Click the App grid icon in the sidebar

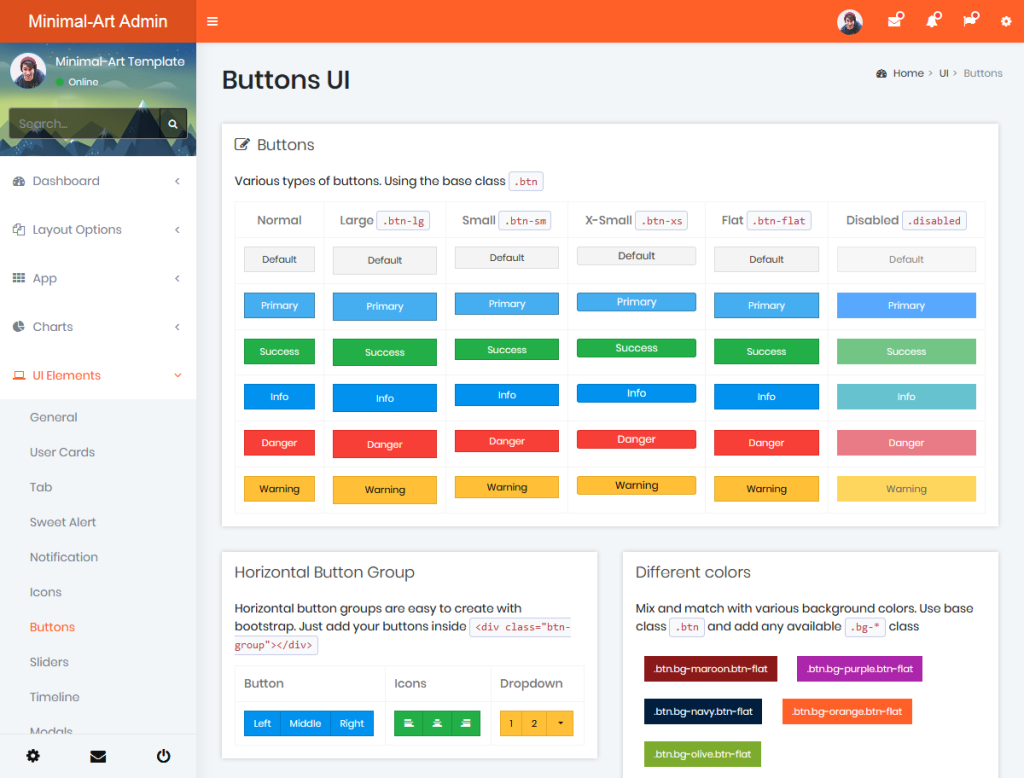(19, 278)
